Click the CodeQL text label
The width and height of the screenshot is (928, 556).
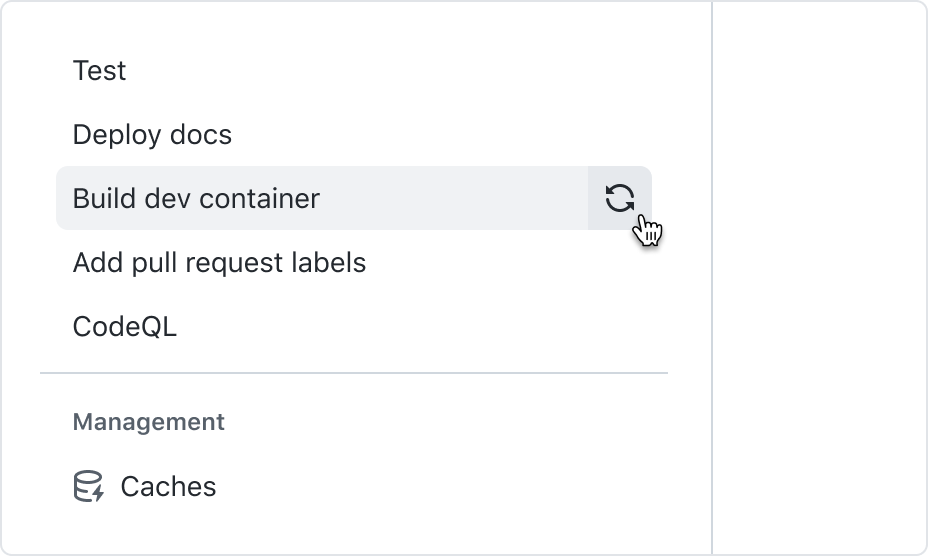pyautogui.click(x=125, y=326)
